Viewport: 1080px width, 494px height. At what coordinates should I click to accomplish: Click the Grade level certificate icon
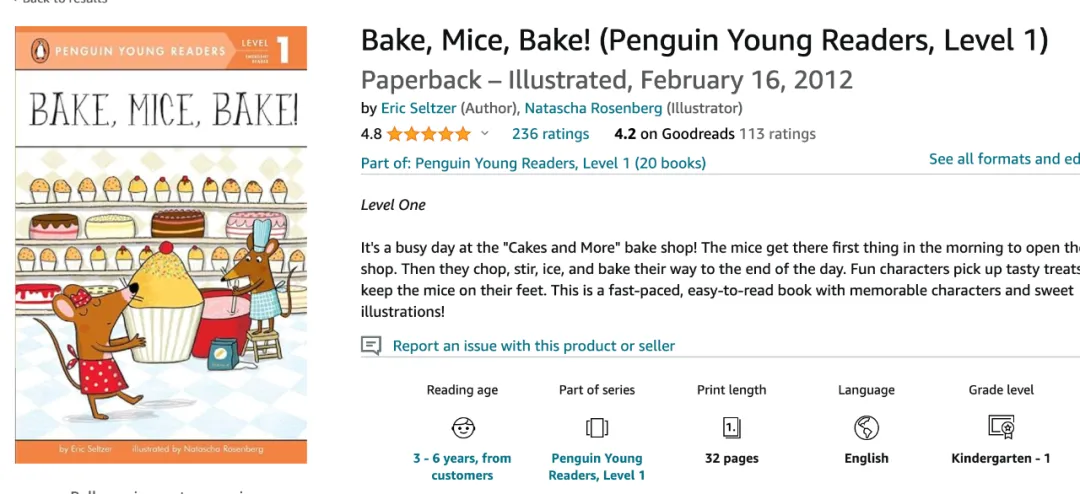[1001, 428]
